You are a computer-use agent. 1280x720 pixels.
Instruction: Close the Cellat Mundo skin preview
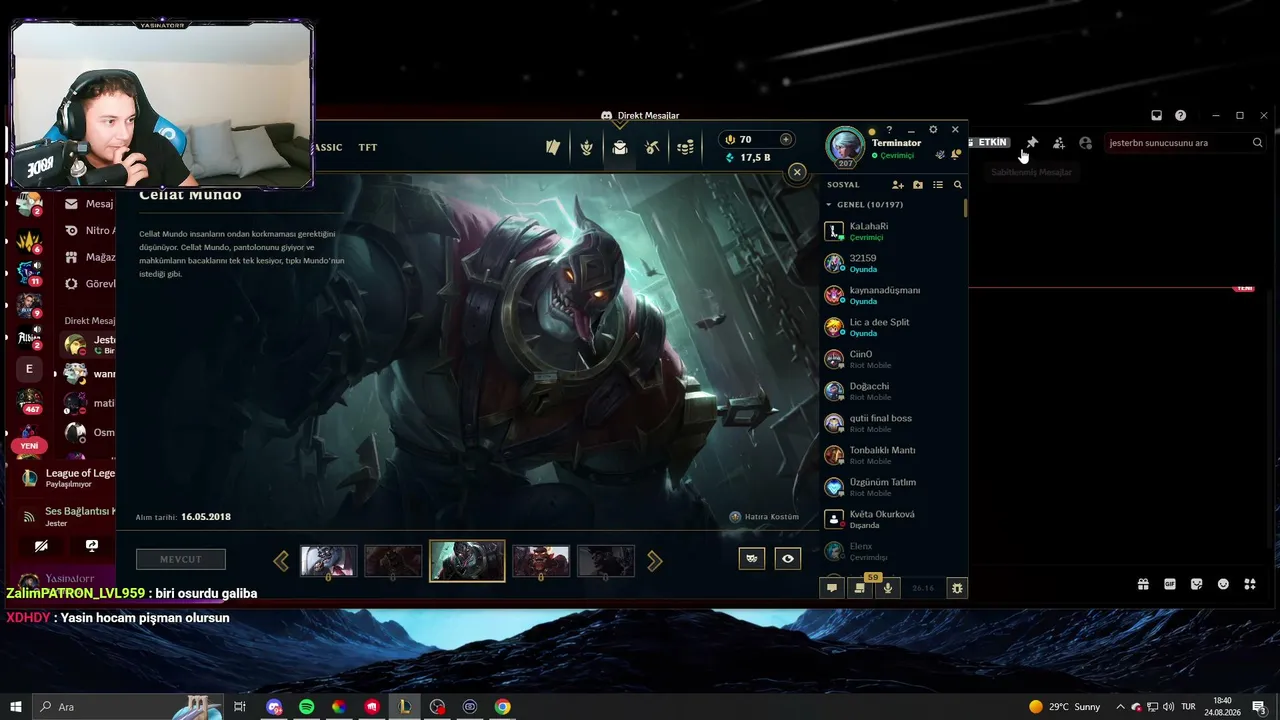(797, 172)
